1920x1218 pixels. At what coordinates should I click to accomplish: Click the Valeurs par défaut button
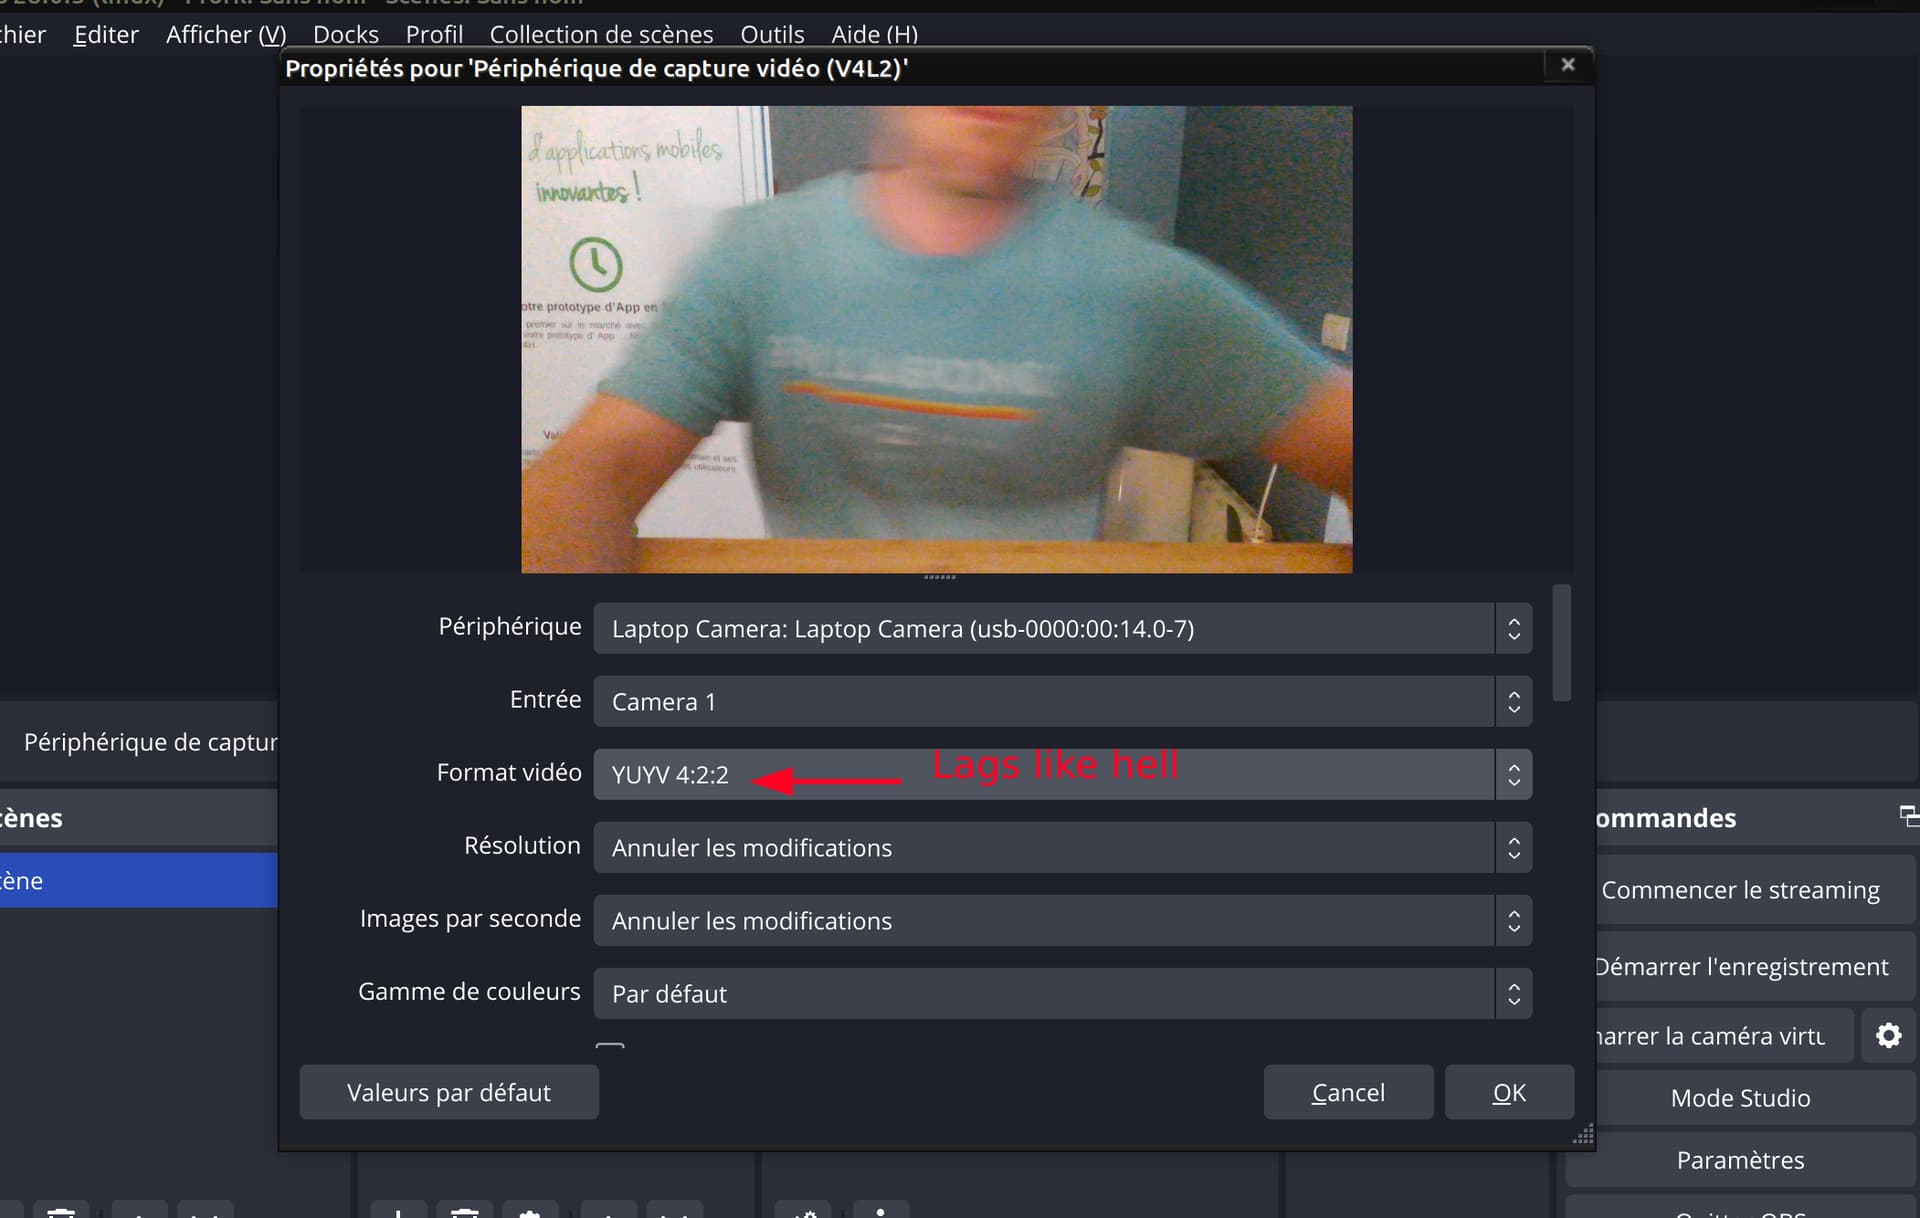tap(449, 1092)
